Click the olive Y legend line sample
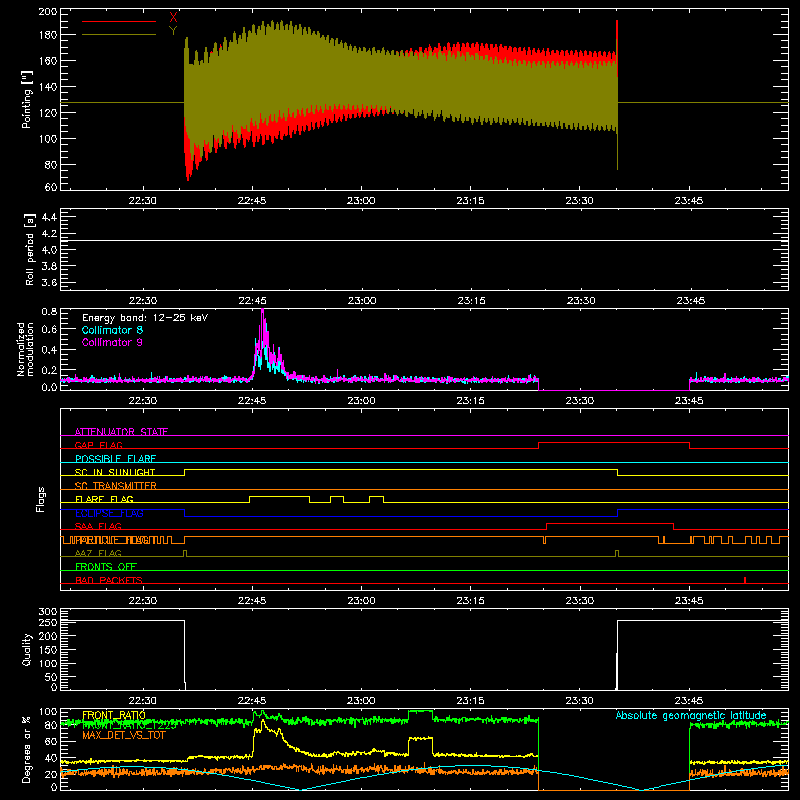This screenshot has height=800, width=800. coord(119,34)
